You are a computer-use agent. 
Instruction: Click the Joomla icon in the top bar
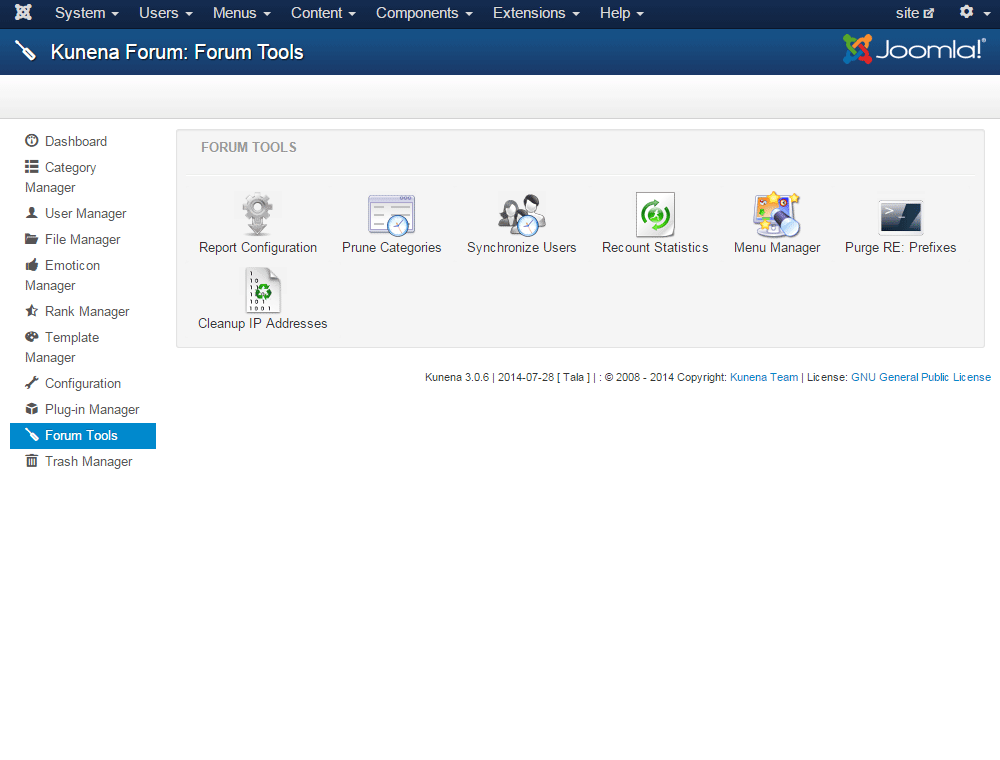coord(24,13)
